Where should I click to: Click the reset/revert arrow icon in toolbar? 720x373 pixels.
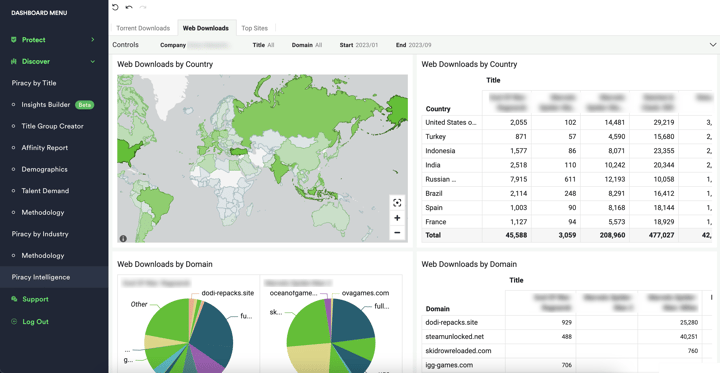pyautogui.click(x=115, y=7)
